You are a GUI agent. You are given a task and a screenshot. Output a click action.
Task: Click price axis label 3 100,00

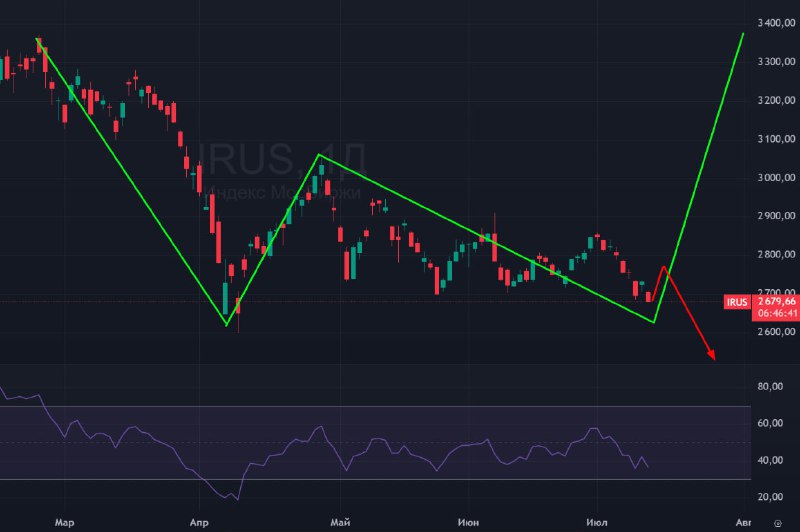[777, 139]
